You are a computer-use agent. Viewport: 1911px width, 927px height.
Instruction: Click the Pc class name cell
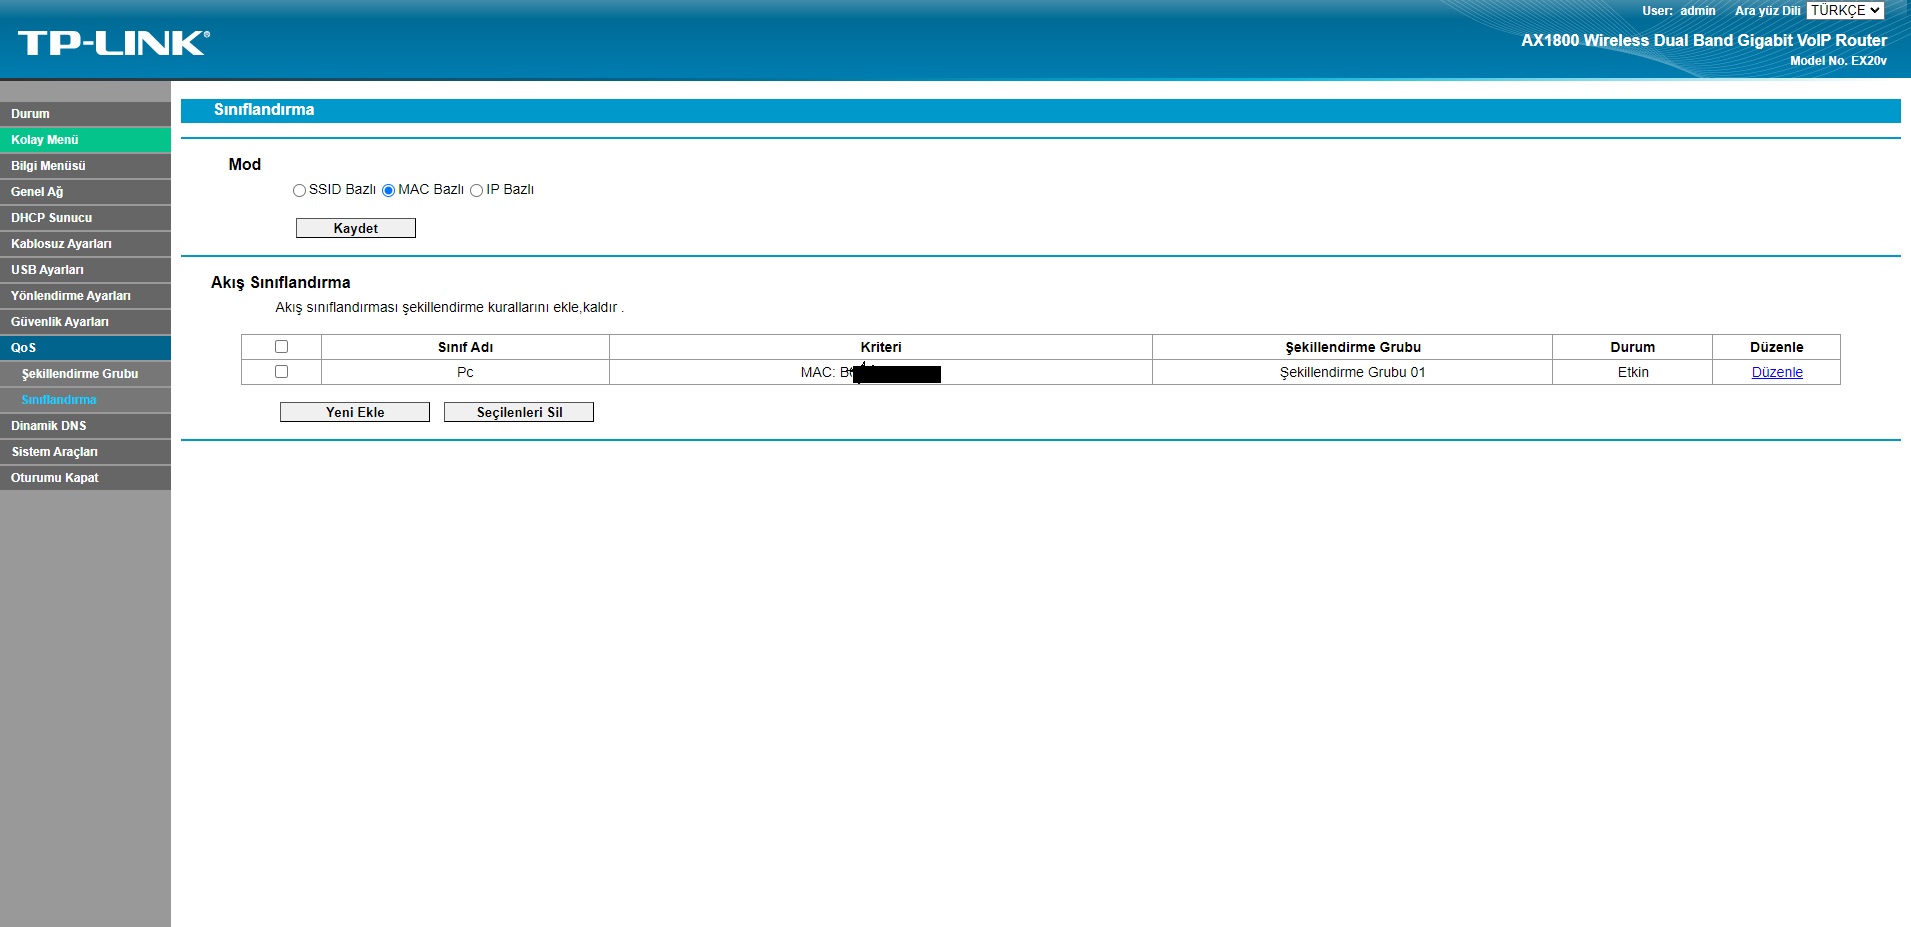click(465, 372)
